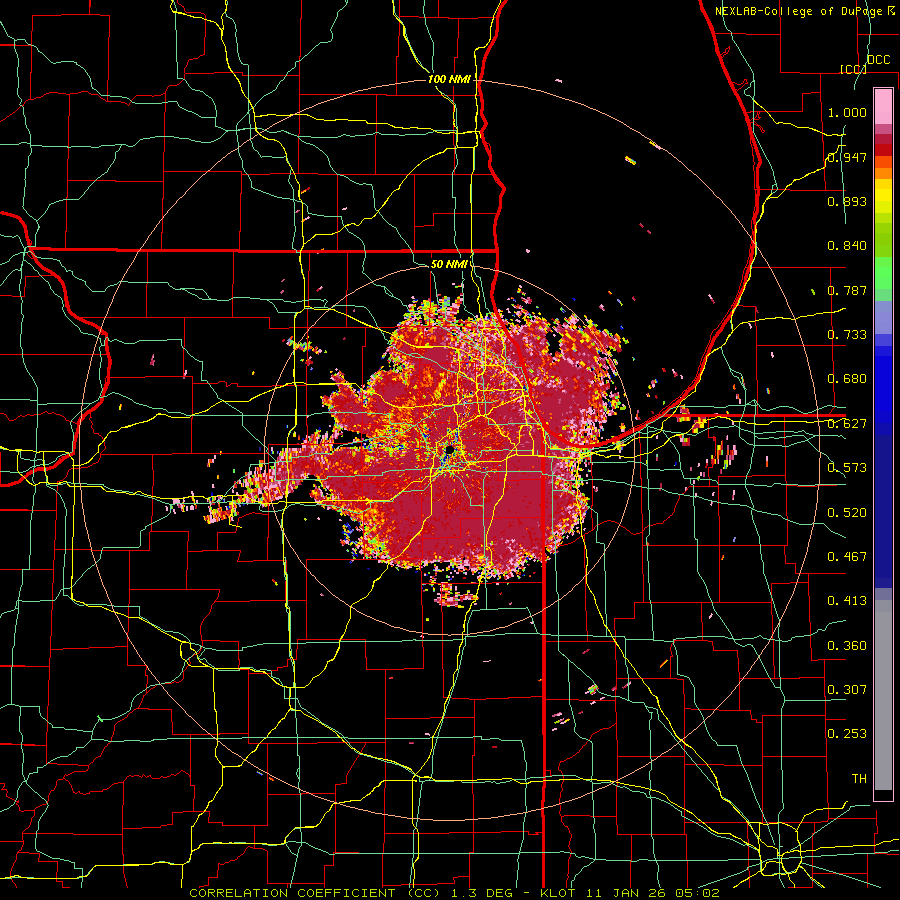Click the 100 NMI range ring label
900x900 pixels.
pyautogui.click(x=449, y=79)
